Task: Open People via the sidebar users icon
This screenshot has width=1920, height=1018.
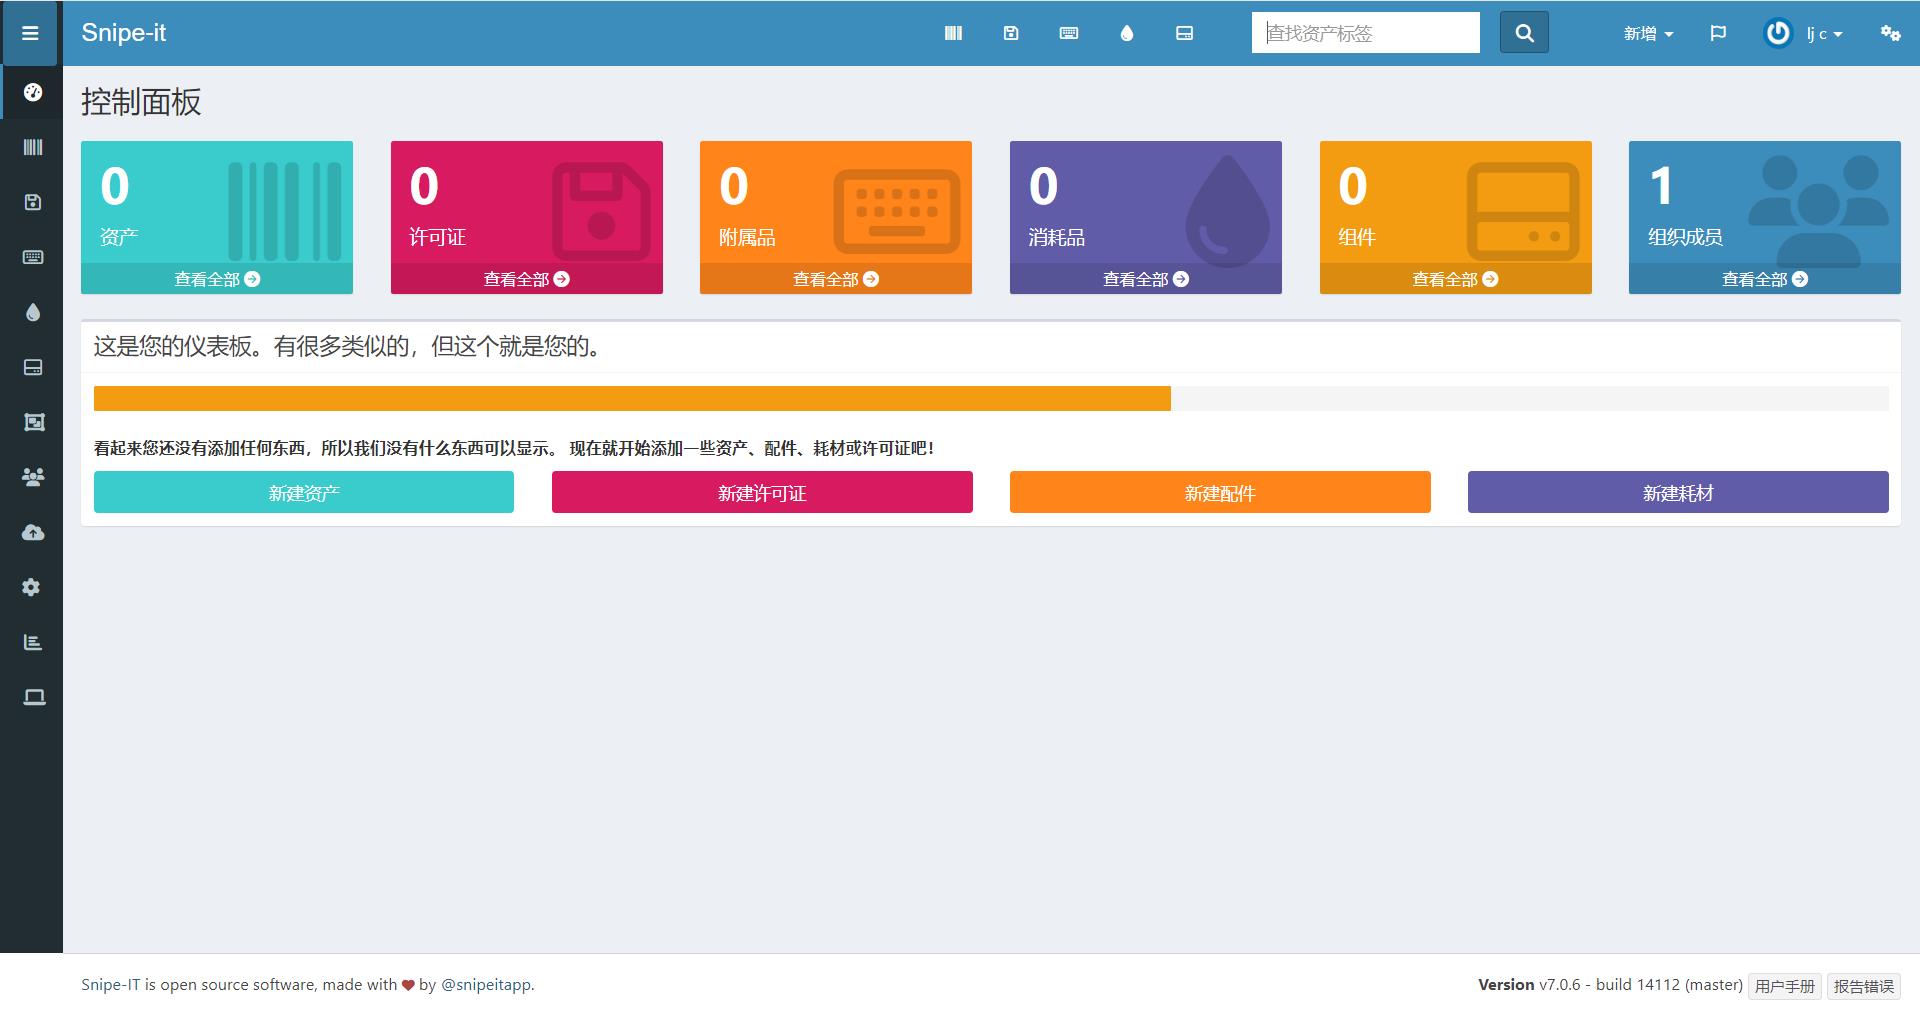Action: coord(33,477)
